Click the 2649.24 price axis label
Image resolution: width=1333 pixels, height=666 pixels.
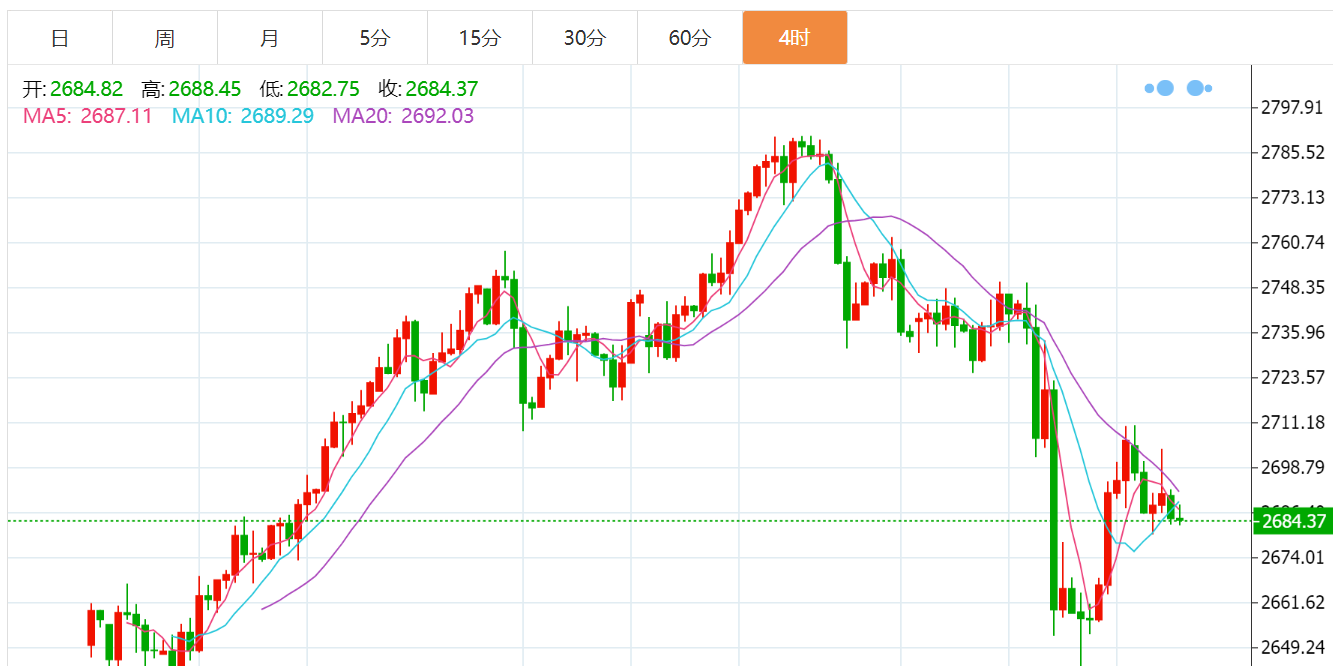(1295, 647)
